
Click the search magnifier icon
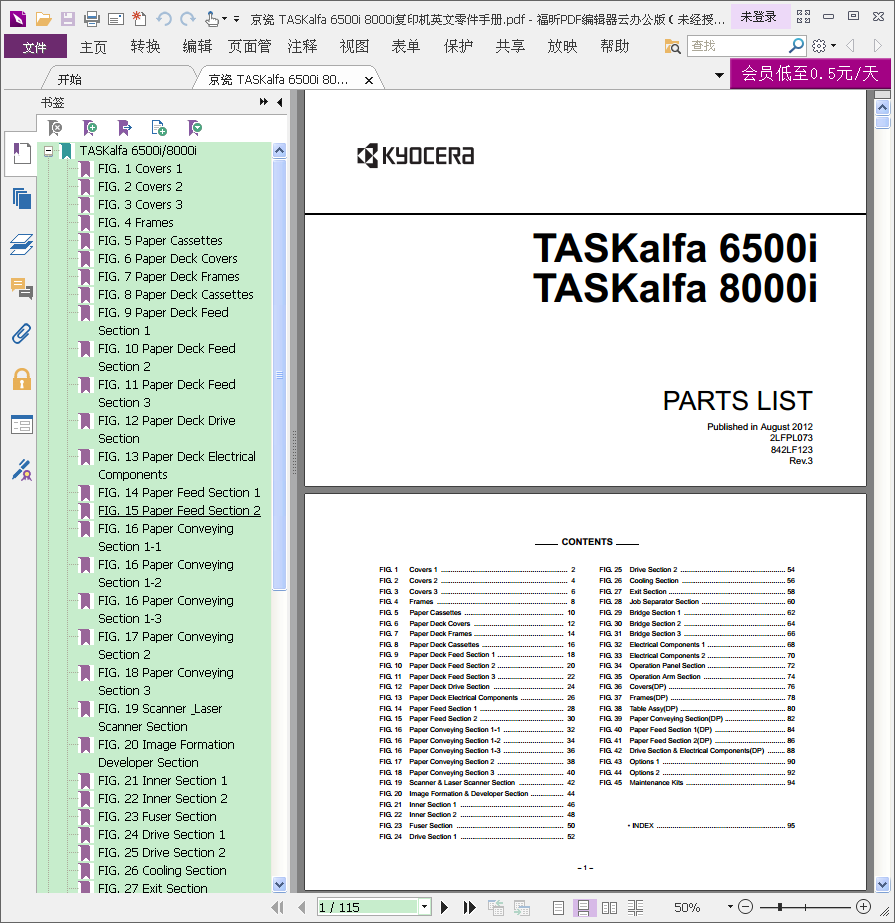click(x=796, y=45)
